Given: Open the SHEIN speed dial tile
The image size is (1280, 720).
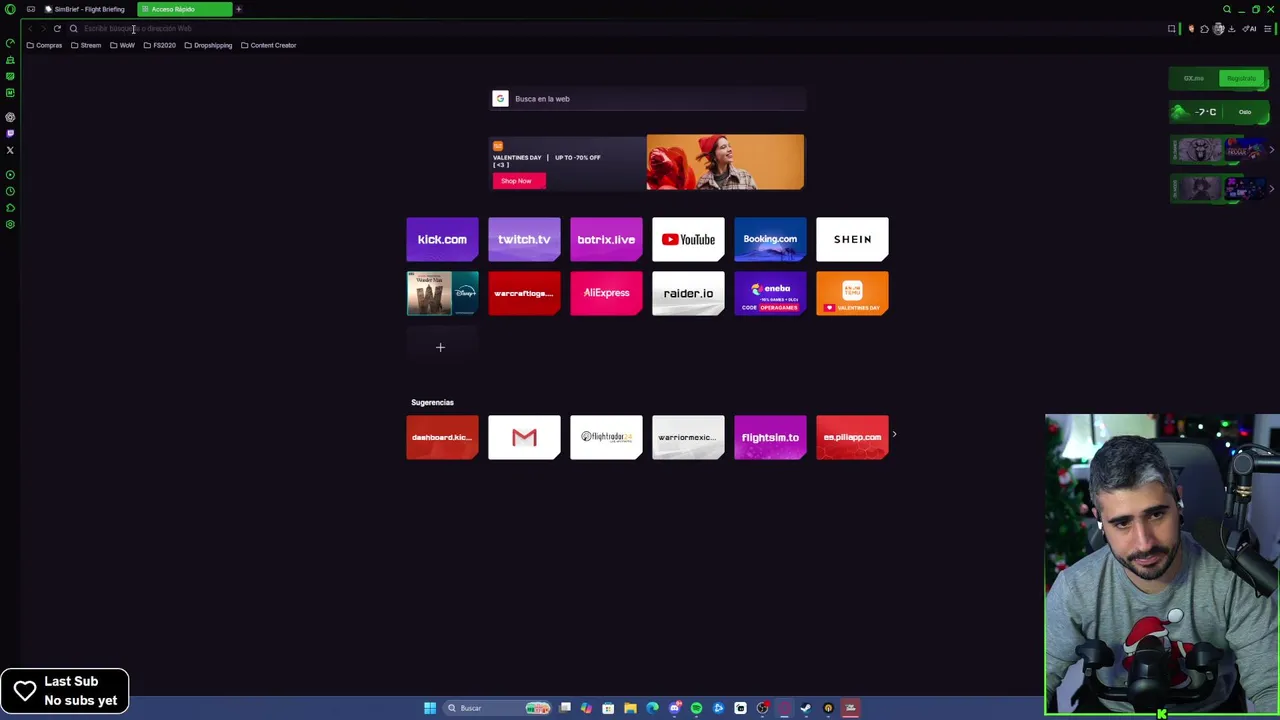Looking at the screenshot, I should click(852, 239).
